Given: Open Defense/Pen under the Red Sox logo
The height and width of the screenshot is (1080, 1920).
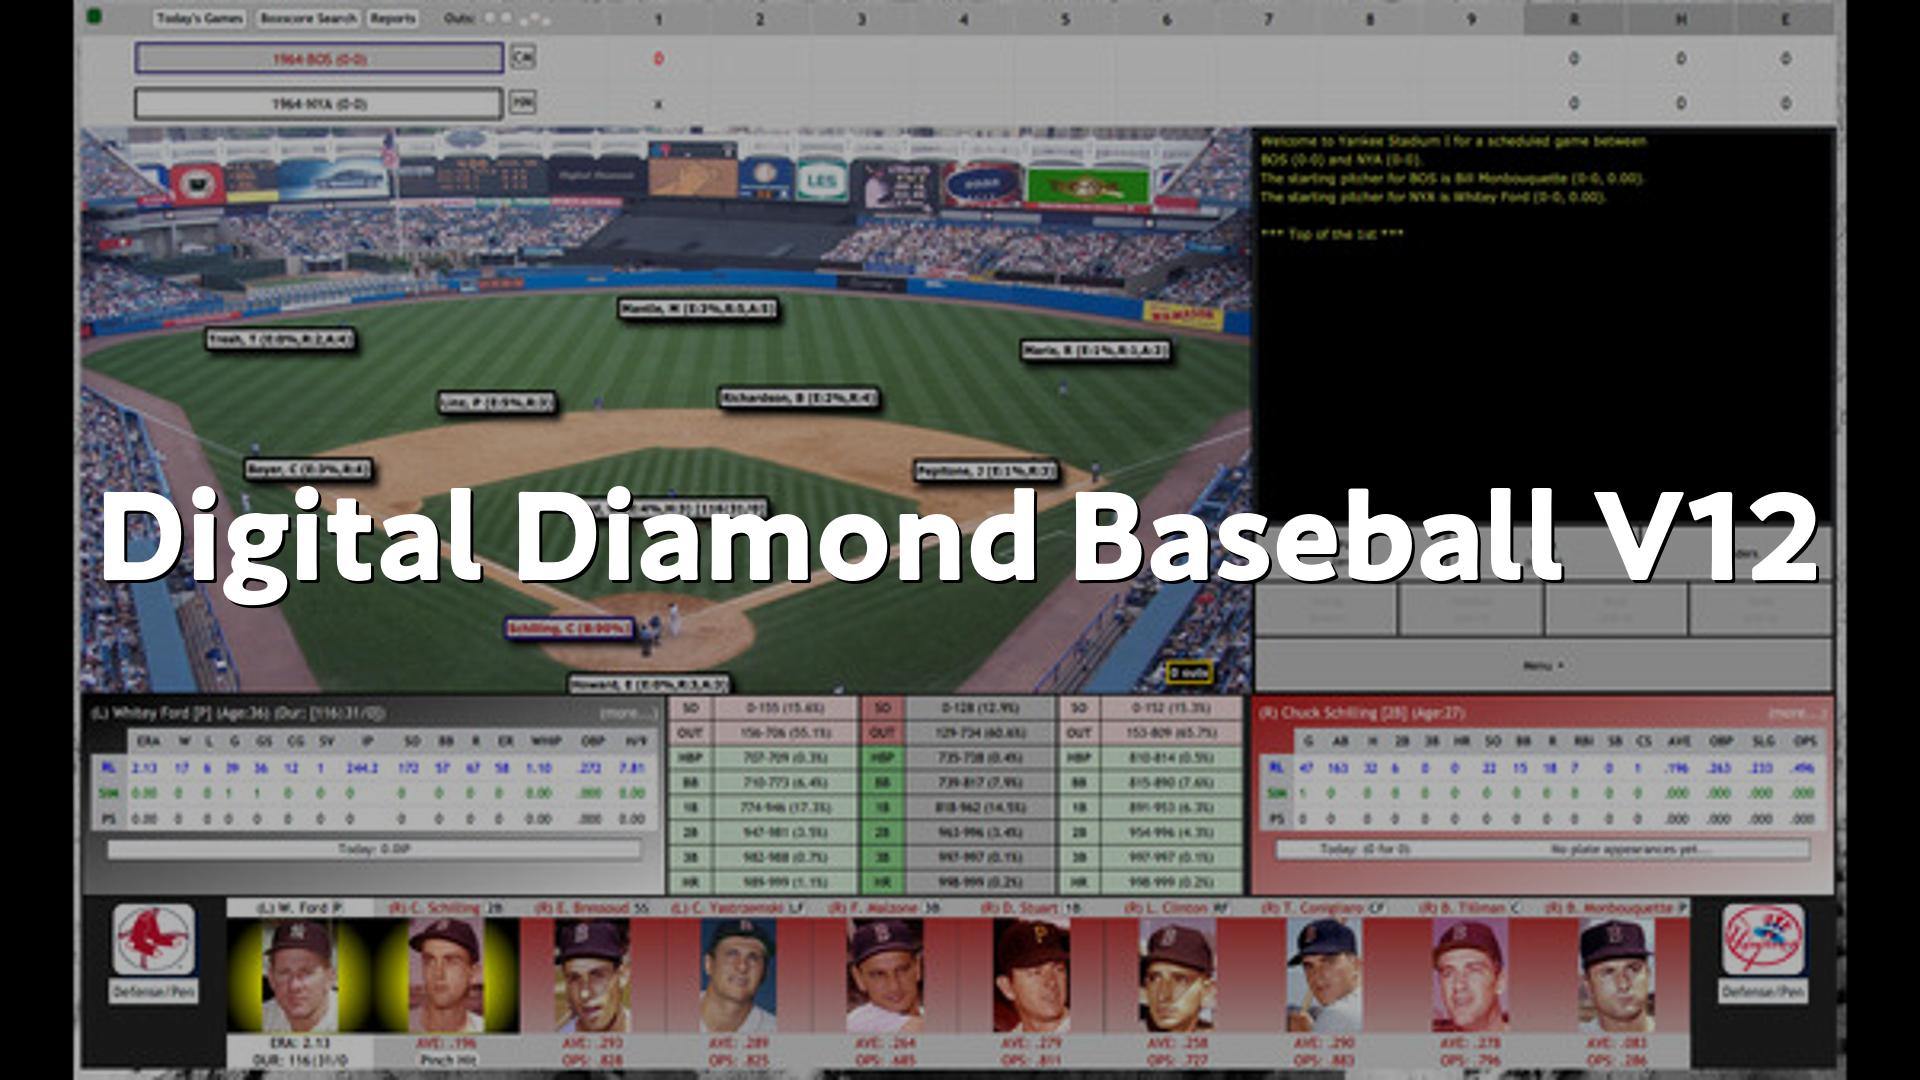Looking at the screenshot, I should (x=154, y=992).
